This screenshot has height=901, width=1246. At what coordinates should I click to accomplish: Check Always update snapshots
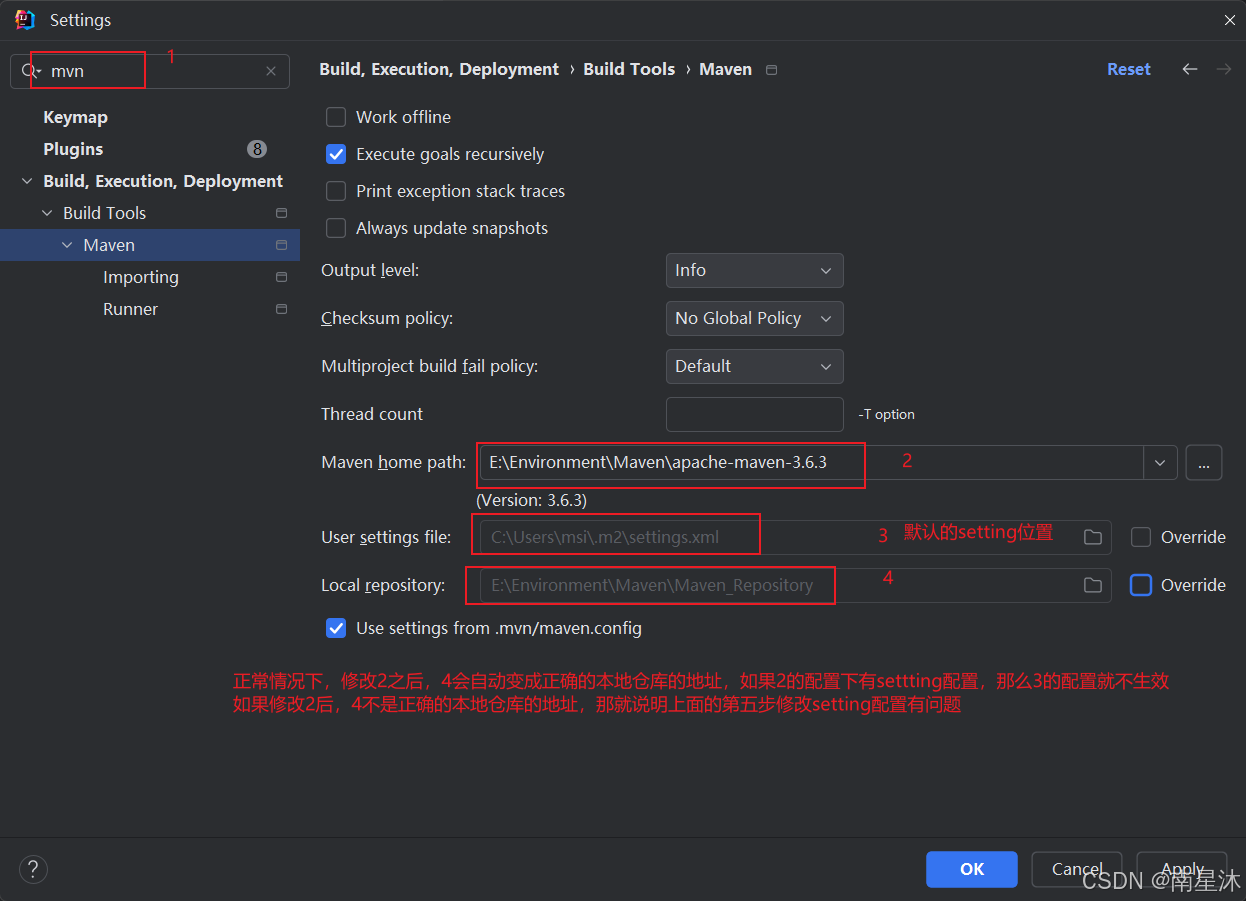pyautogui.click(x=336, y=228)
